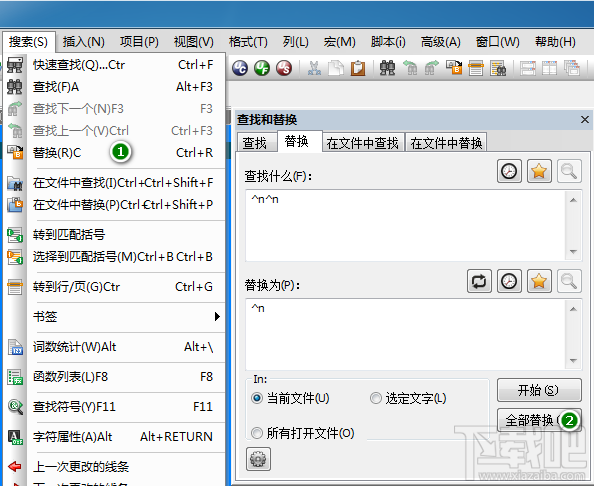Screen dimensions: 594x486
Task: Click into the 替换为 text field
Action: 406,334
